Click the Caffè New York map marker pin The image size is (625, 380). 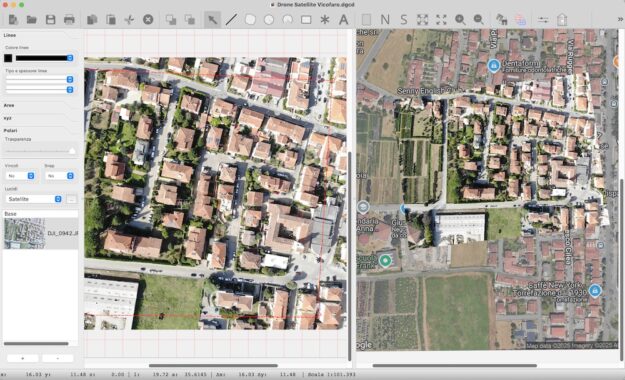[x=595, y=291]
